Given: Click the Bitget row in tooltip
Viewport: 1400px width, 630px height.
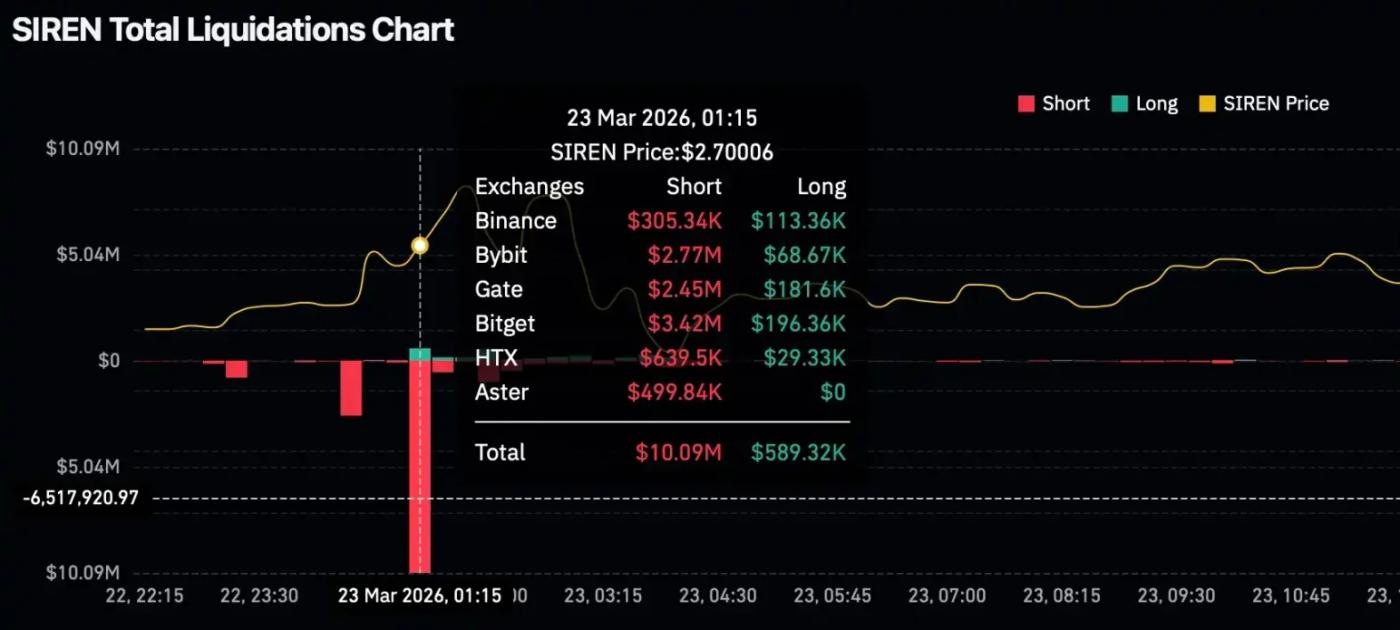Looking at the screenshot, I should click(505, 324).
